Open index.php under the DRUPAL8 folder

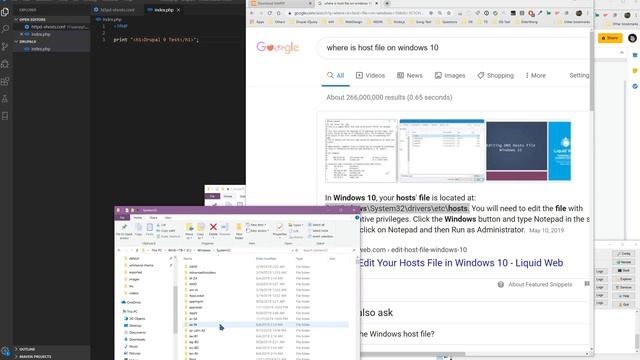click(52, 49)
